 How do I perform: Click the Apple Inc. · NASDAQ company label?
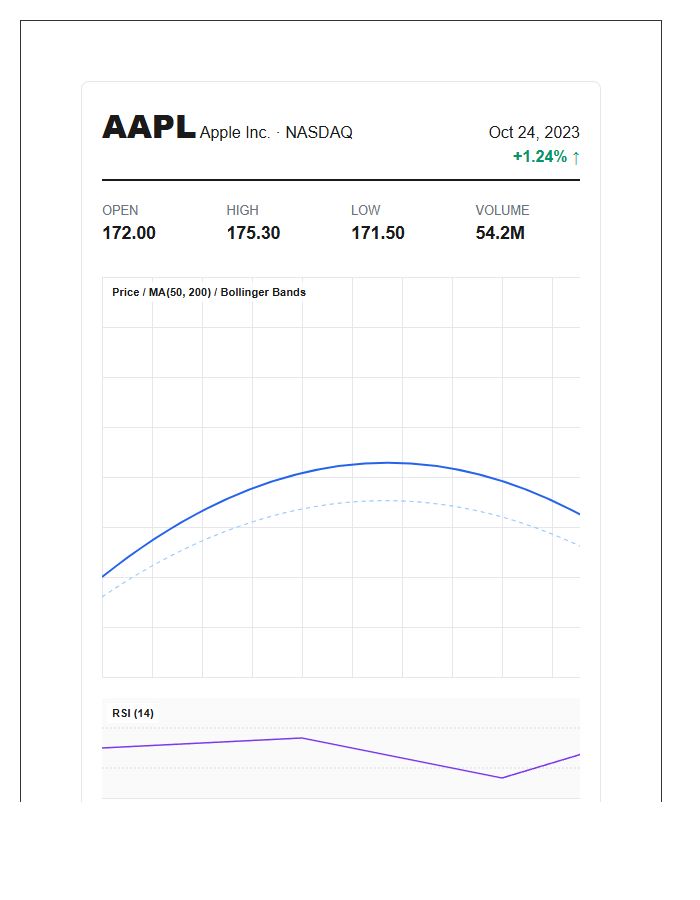tap(276, 133)
